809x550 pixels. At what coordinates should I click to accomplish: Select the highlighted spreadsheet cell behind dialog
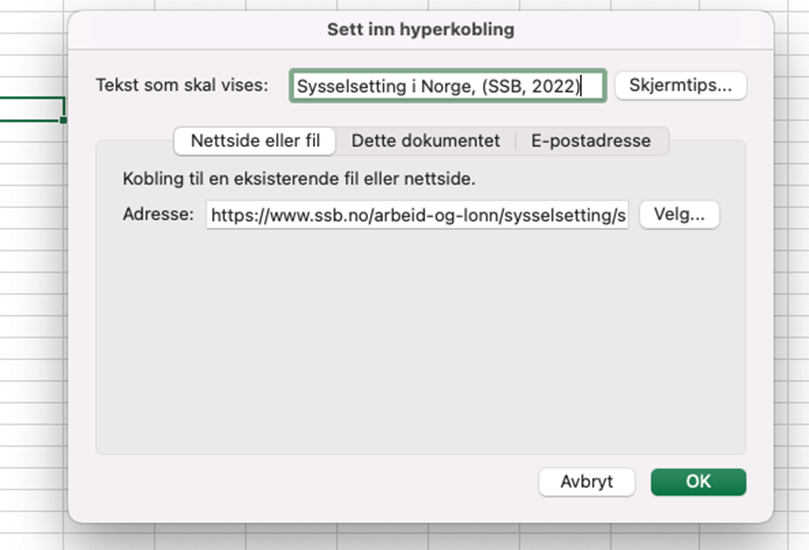32,109
